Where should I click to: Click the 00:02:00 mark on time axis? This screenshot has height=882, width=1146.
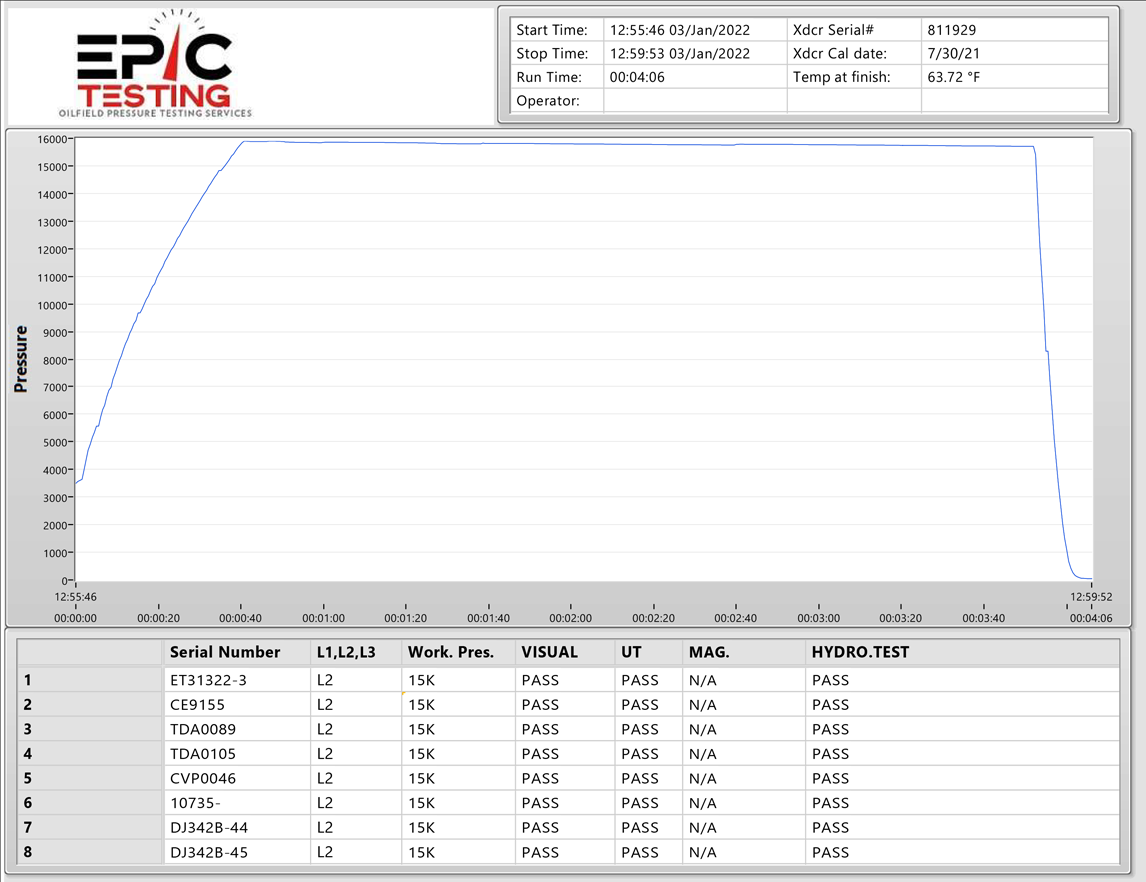point(571,618)
